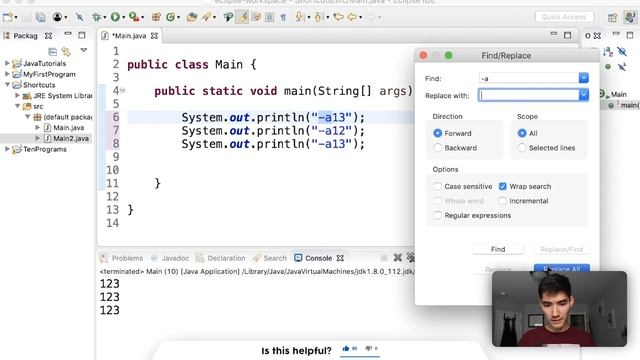The width and height of the screenshot is (640, 360).
Task: Run the program with green Run icon
Action: 115,17
